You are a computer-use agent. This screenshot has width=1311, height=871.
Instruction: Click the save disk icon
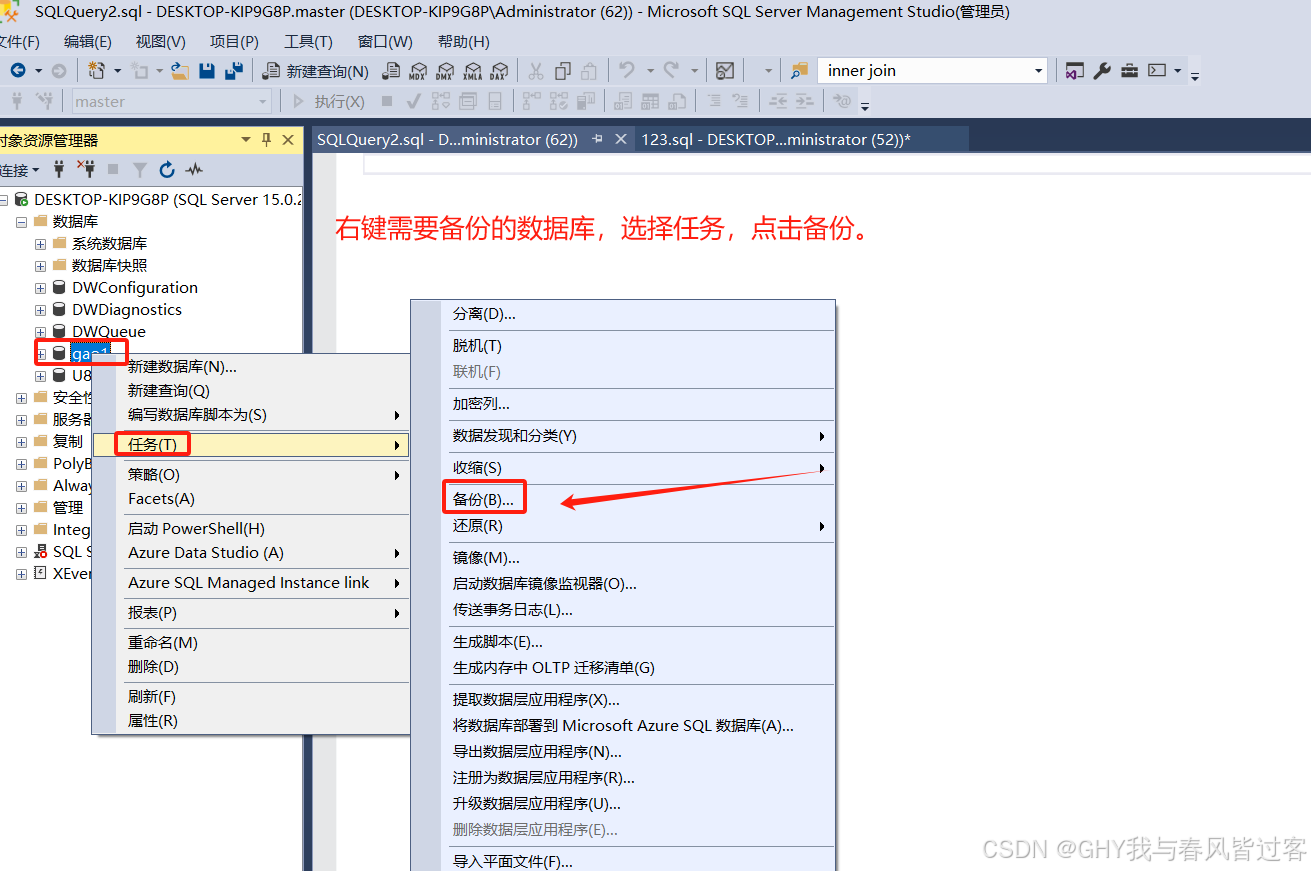(x=207, y=71)
